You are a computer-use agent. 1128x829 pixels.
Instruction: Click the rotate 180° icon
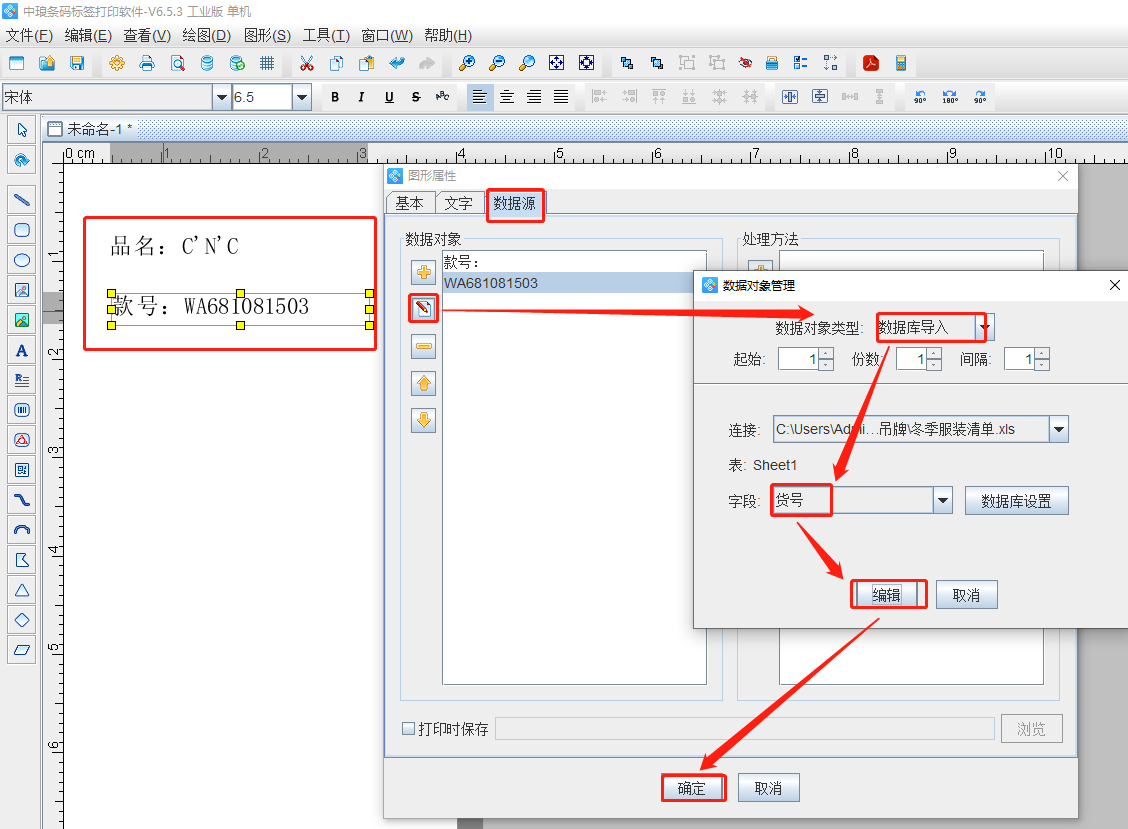coord(950,97)
